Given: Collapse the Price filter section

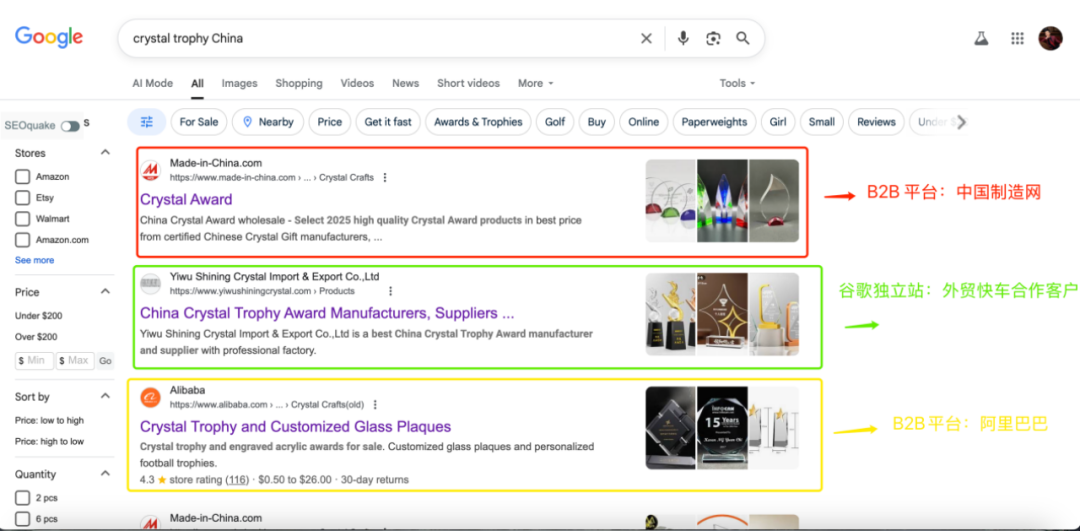Looking at the screenshot, I should tap(105, 291).
